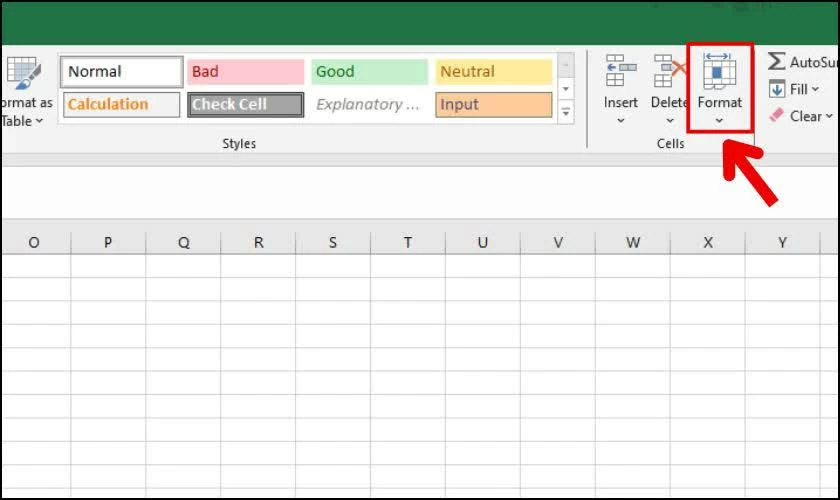The image size is (840, 500).
Task: Choose the Neutral cell style
Action: pos(493,72)
